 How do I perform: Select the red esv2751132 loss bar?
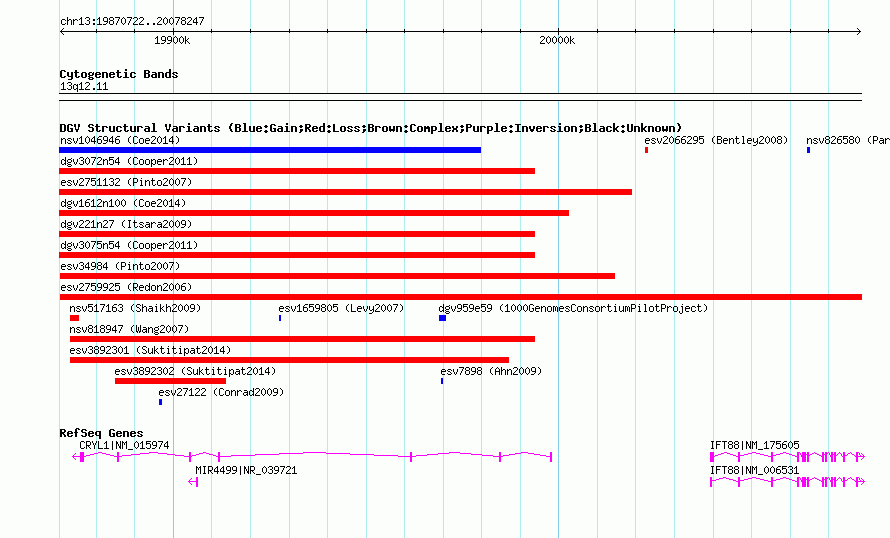[346, 192]
